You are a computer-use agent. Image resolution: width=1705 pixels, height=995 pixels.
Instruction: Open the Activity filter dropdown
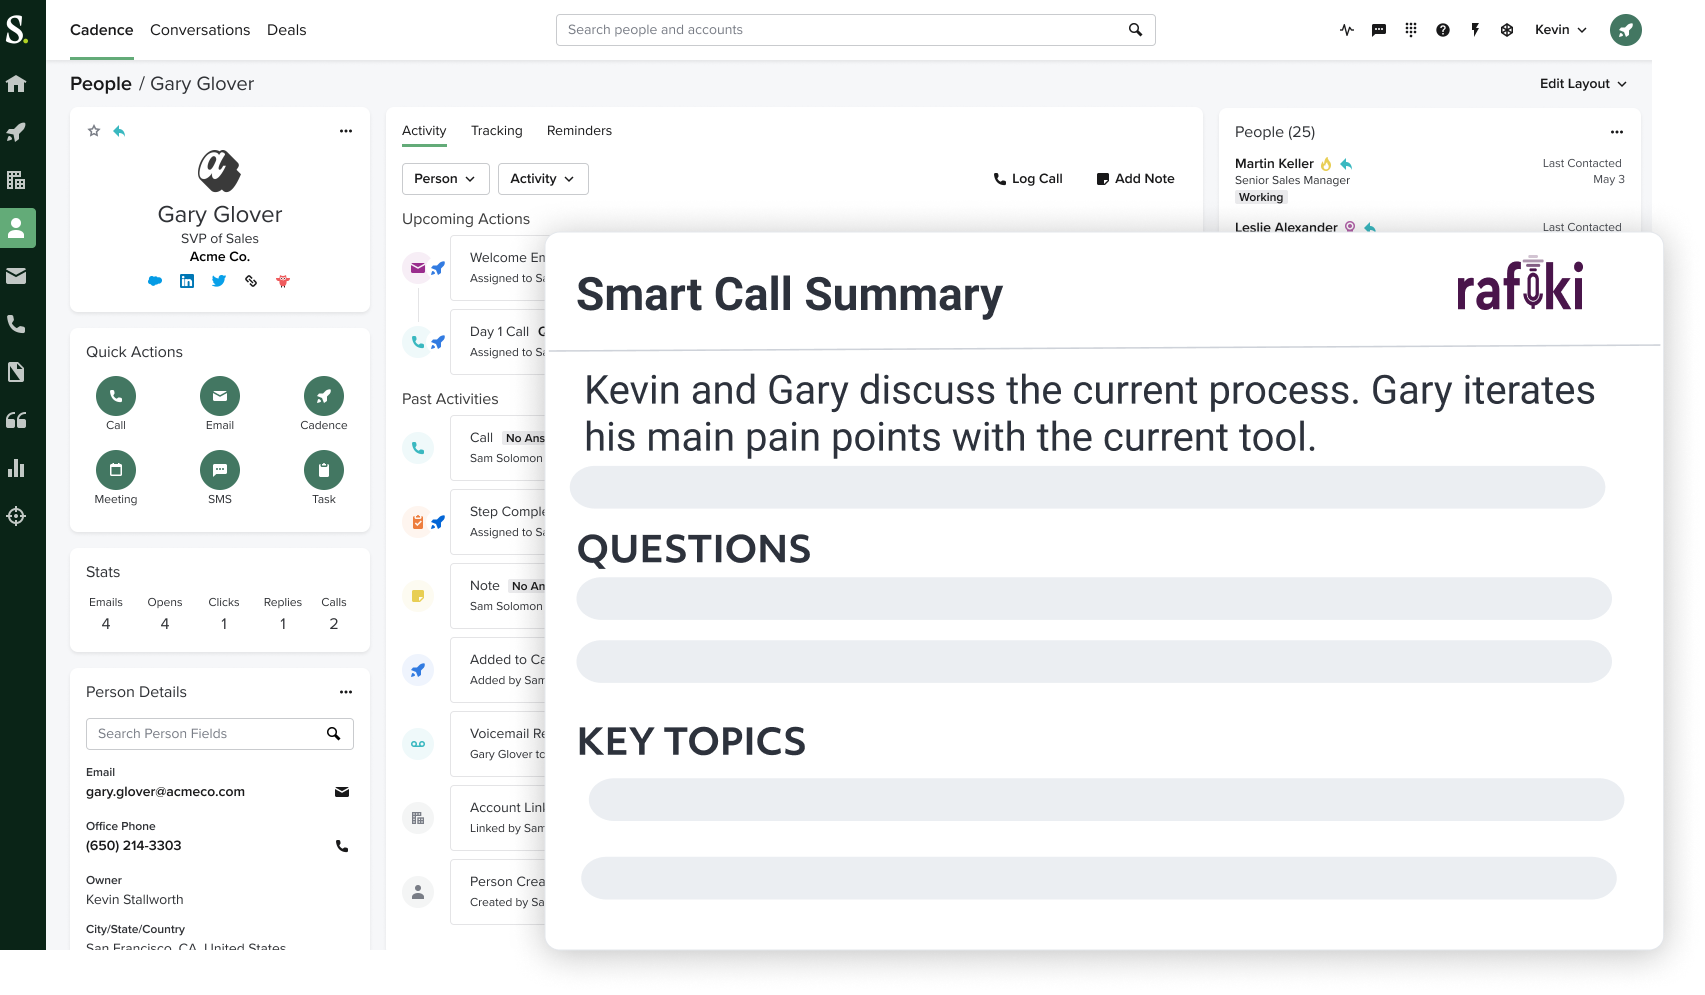coord(542,179)
